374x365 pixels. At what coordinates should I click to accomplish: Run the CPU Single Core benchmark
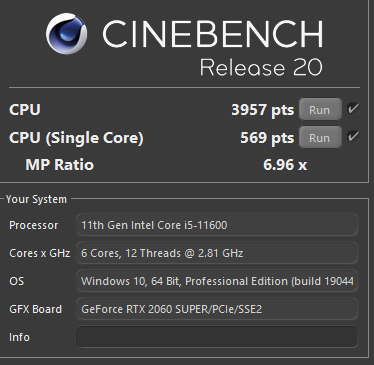320,137
